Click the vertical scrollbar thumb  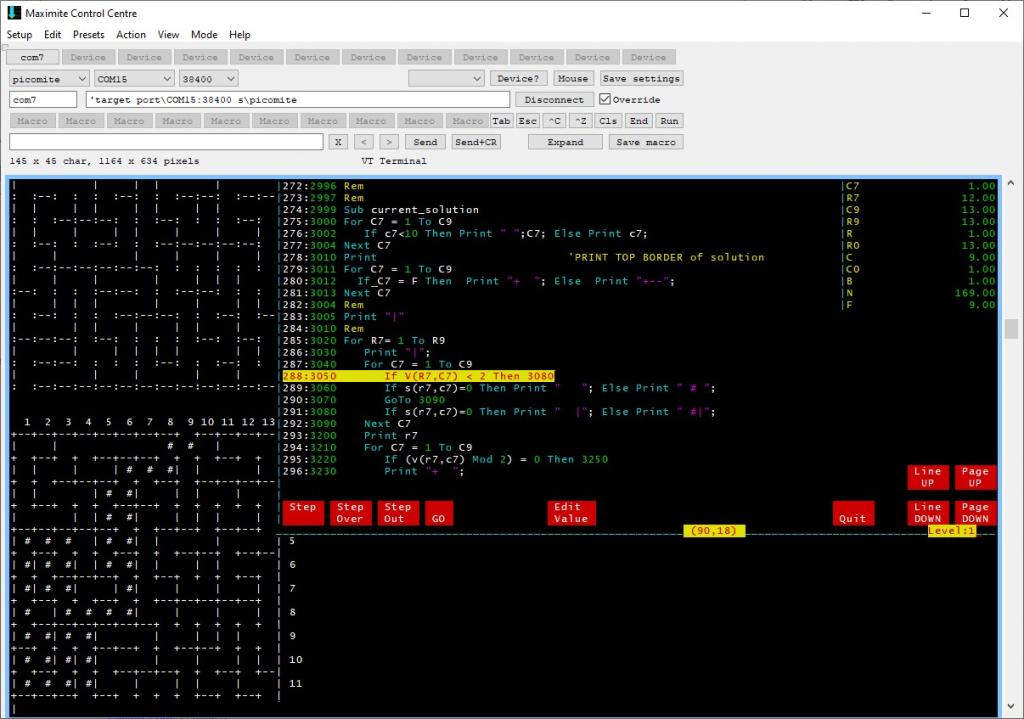pyautogui.click(x=1011, y=329)
